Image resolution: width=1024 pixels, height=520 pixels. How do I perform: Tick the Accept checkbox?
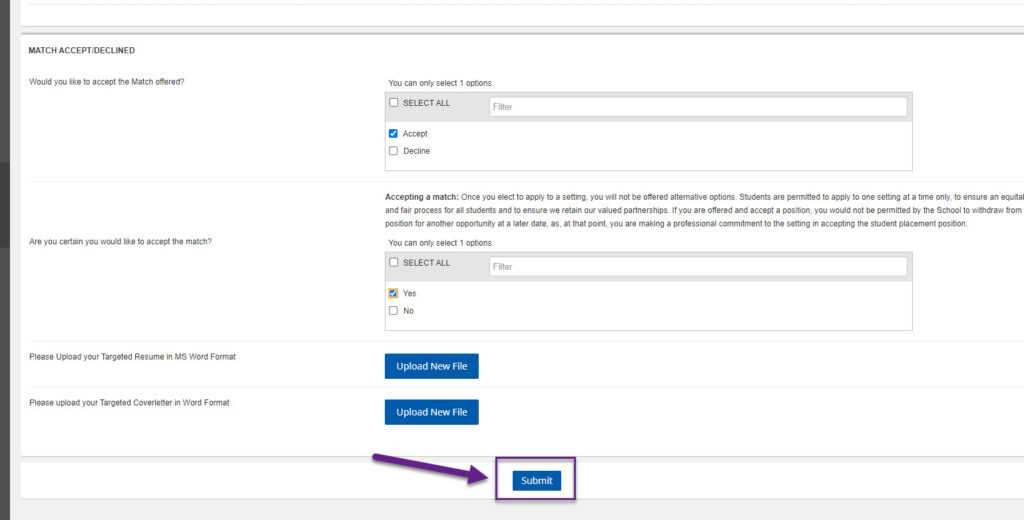pyautogui.click(x=393, y=134)
